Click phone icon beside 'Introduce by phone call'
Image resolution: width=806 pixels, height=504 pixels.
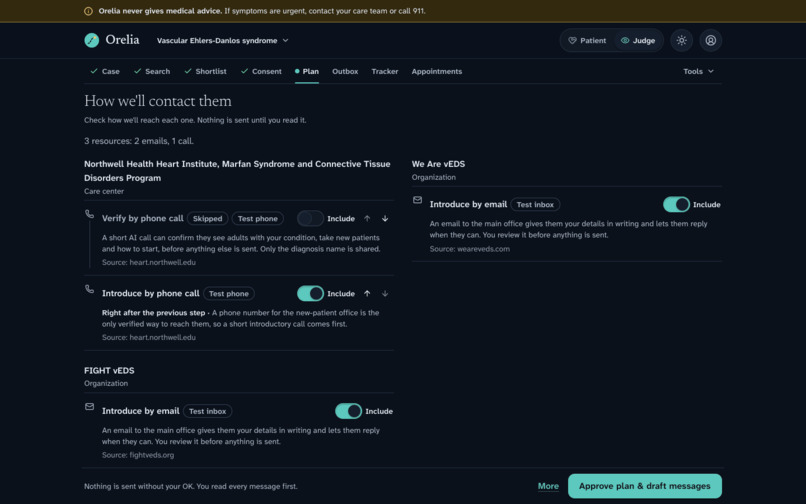click(89, 289)
